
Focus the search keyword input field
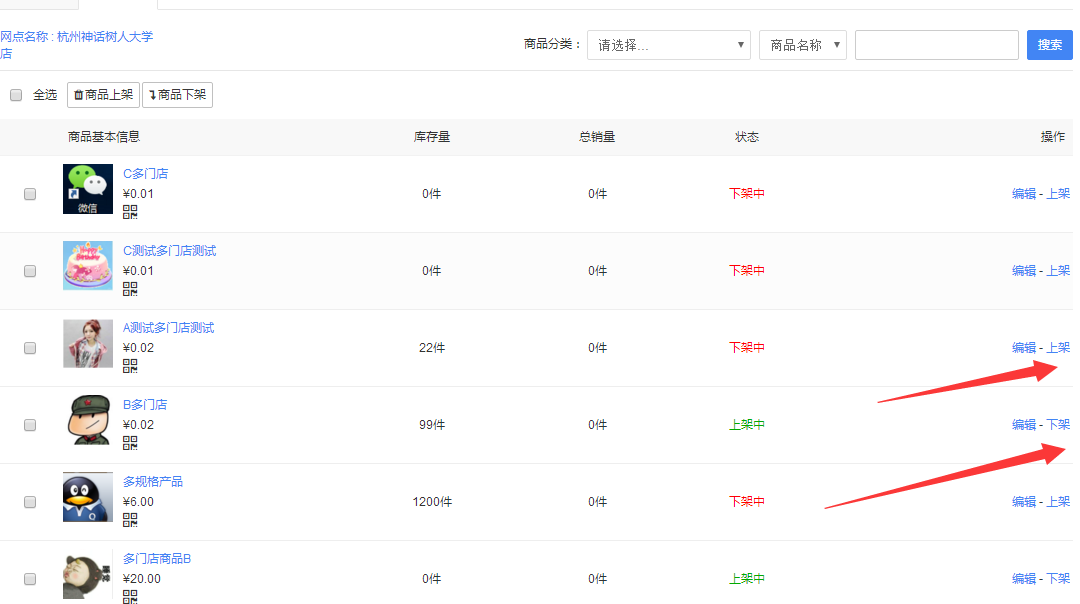936,45
